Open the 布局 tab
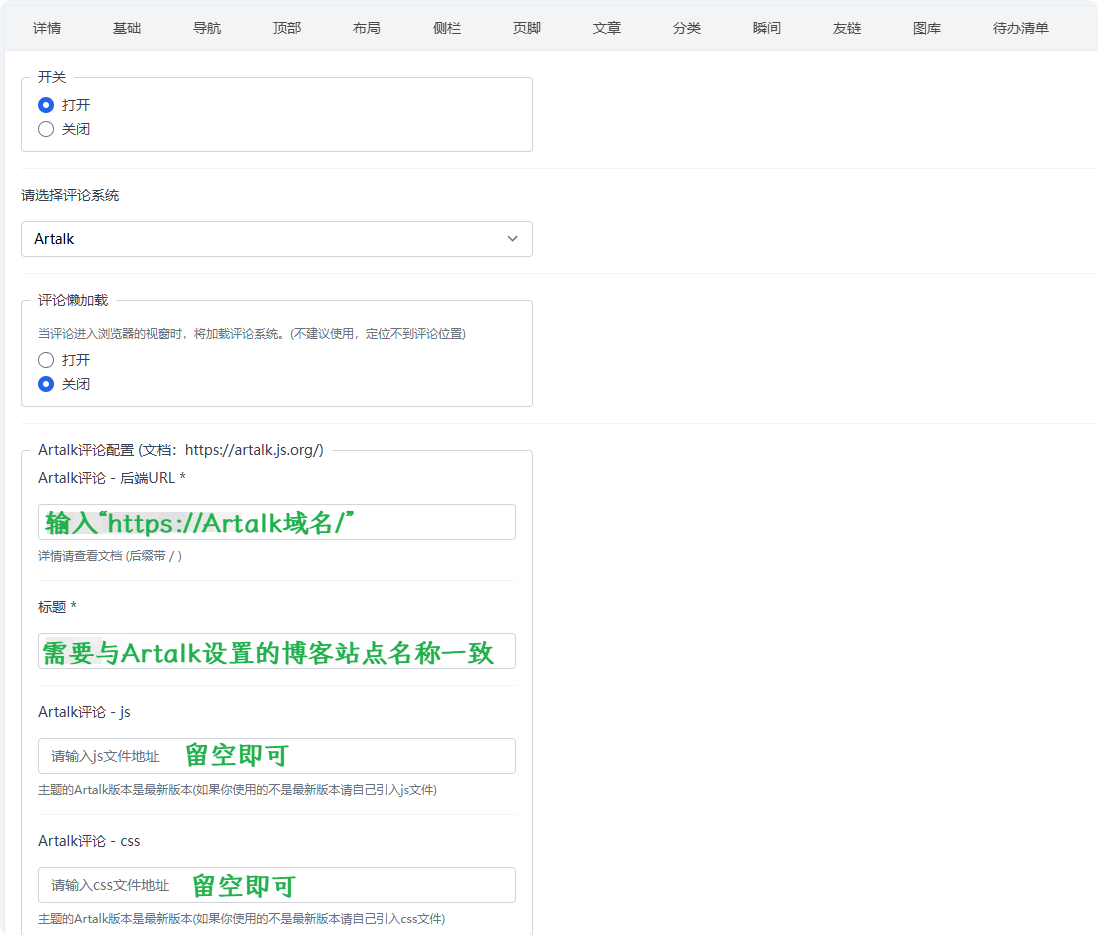Screen dimensions: 1098x935 [367, 28]
